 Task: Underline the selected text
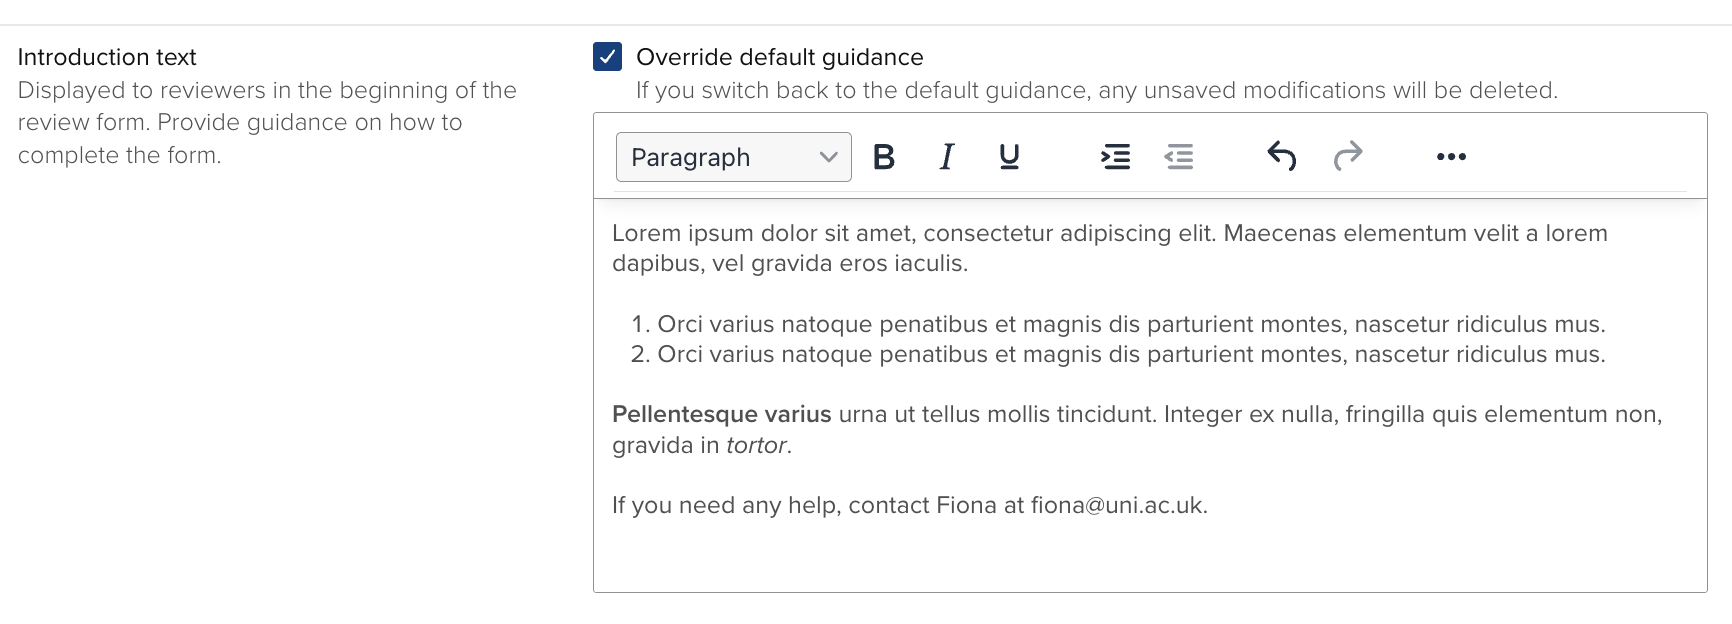[x=1009, y=157]
